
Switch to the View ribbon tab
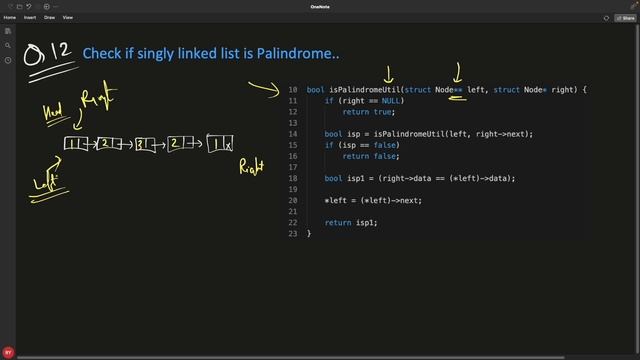pos(68,18)
